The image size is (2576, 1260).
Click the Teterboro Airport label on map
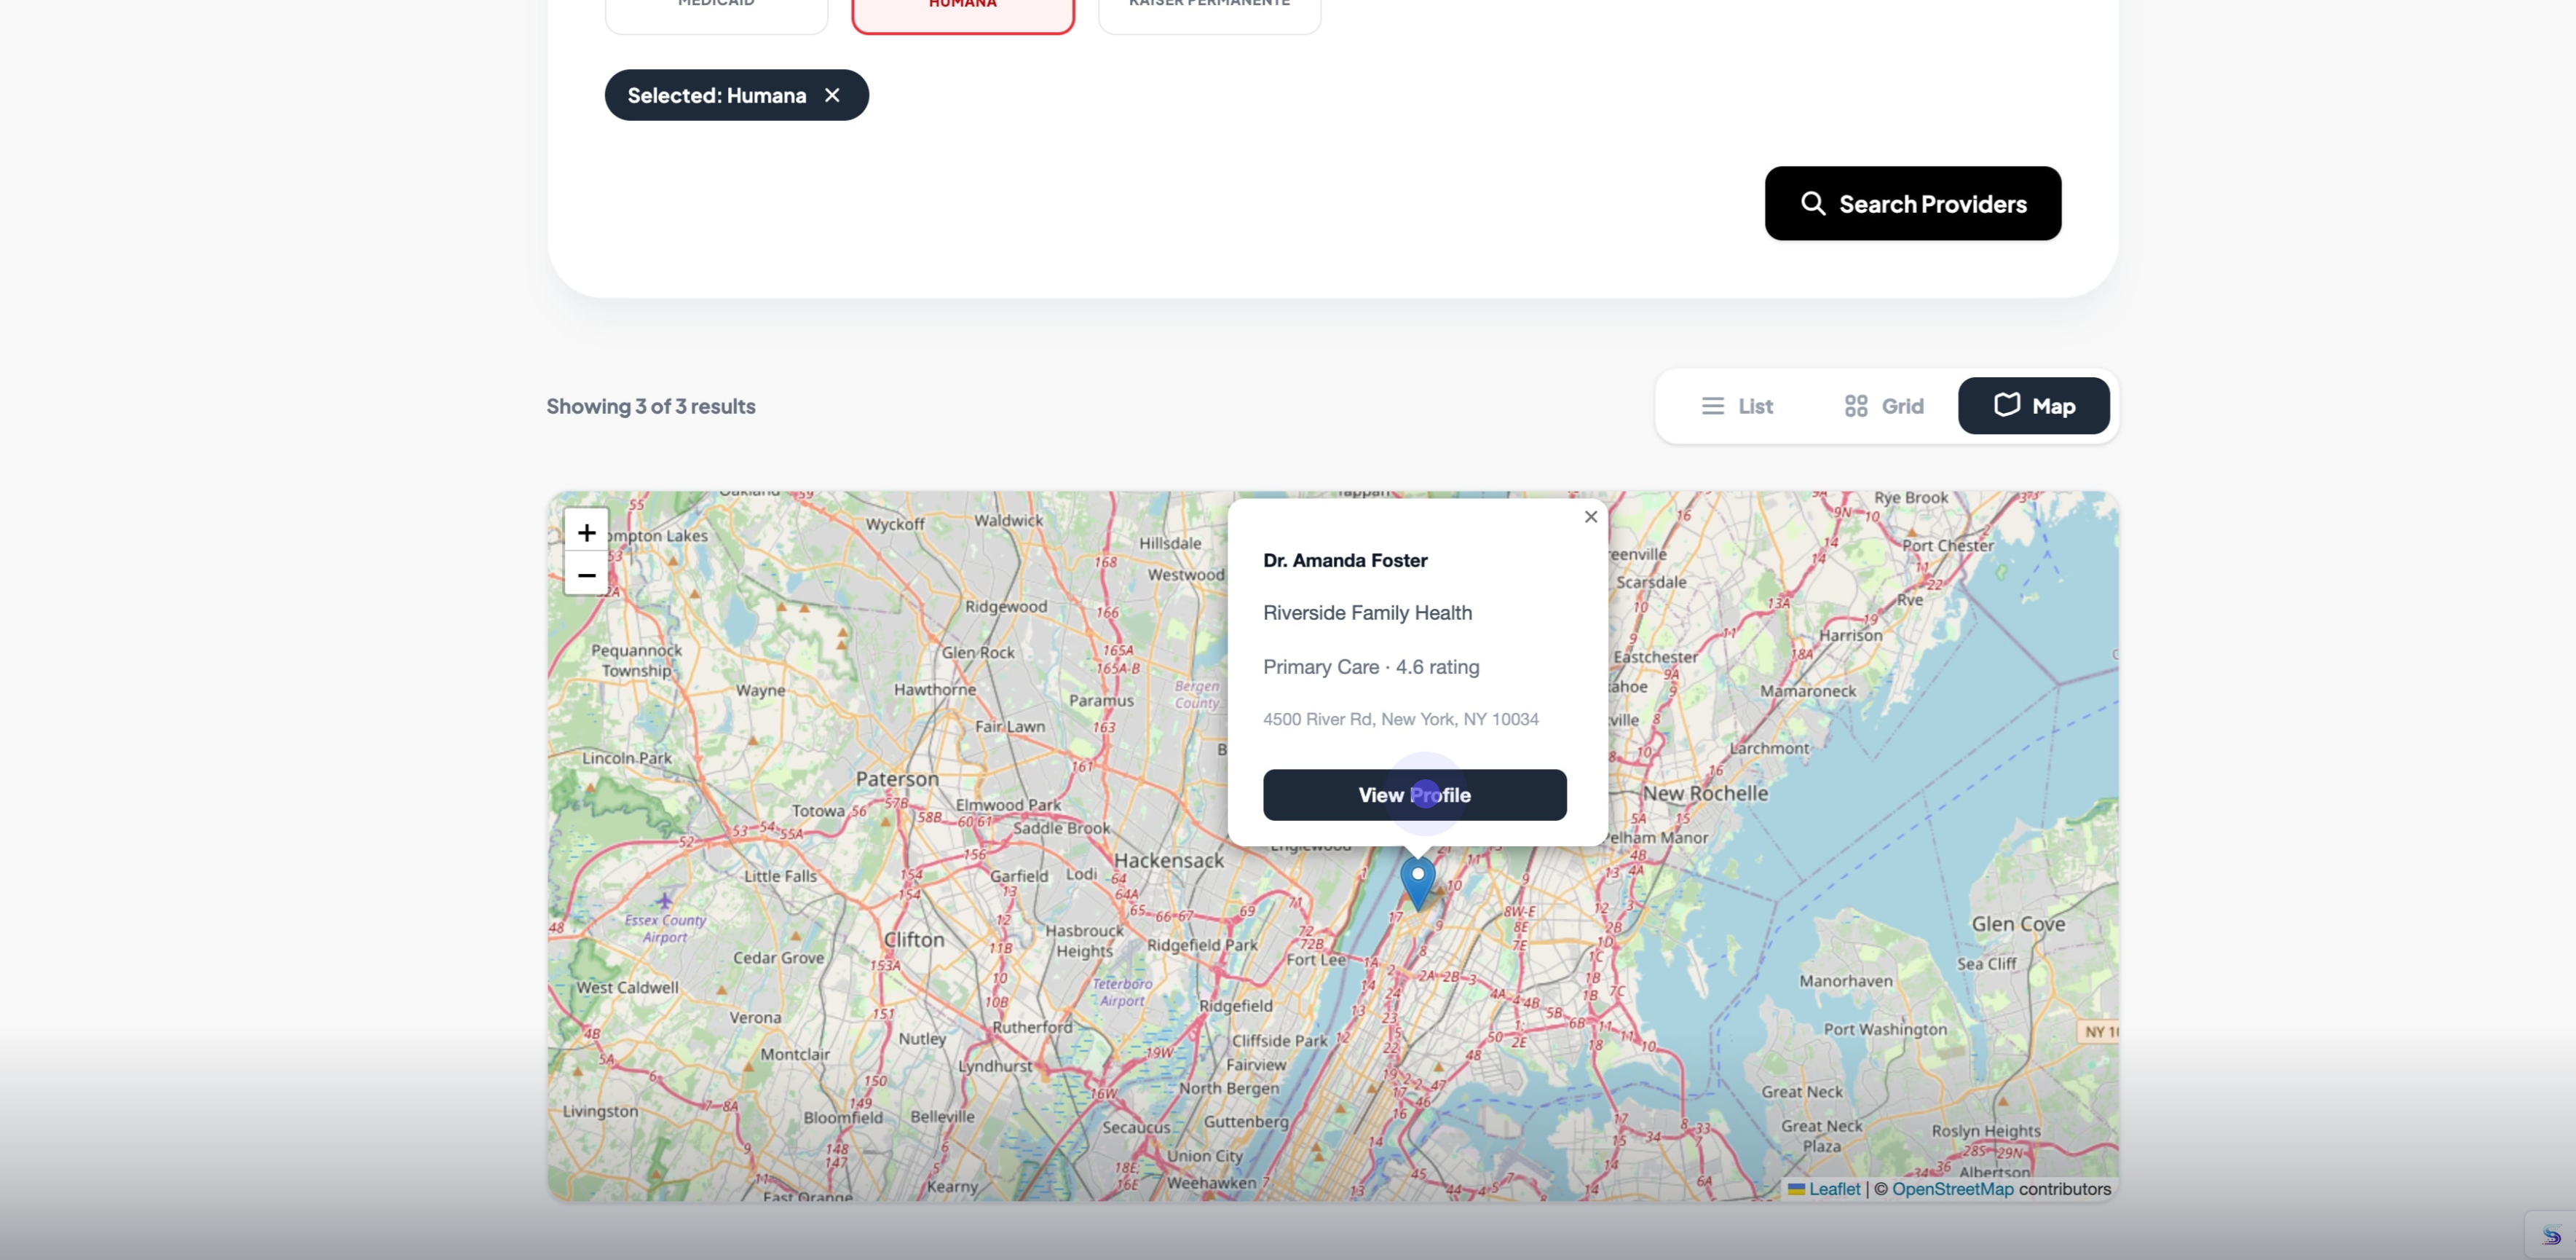click(x=1122, y=992)
